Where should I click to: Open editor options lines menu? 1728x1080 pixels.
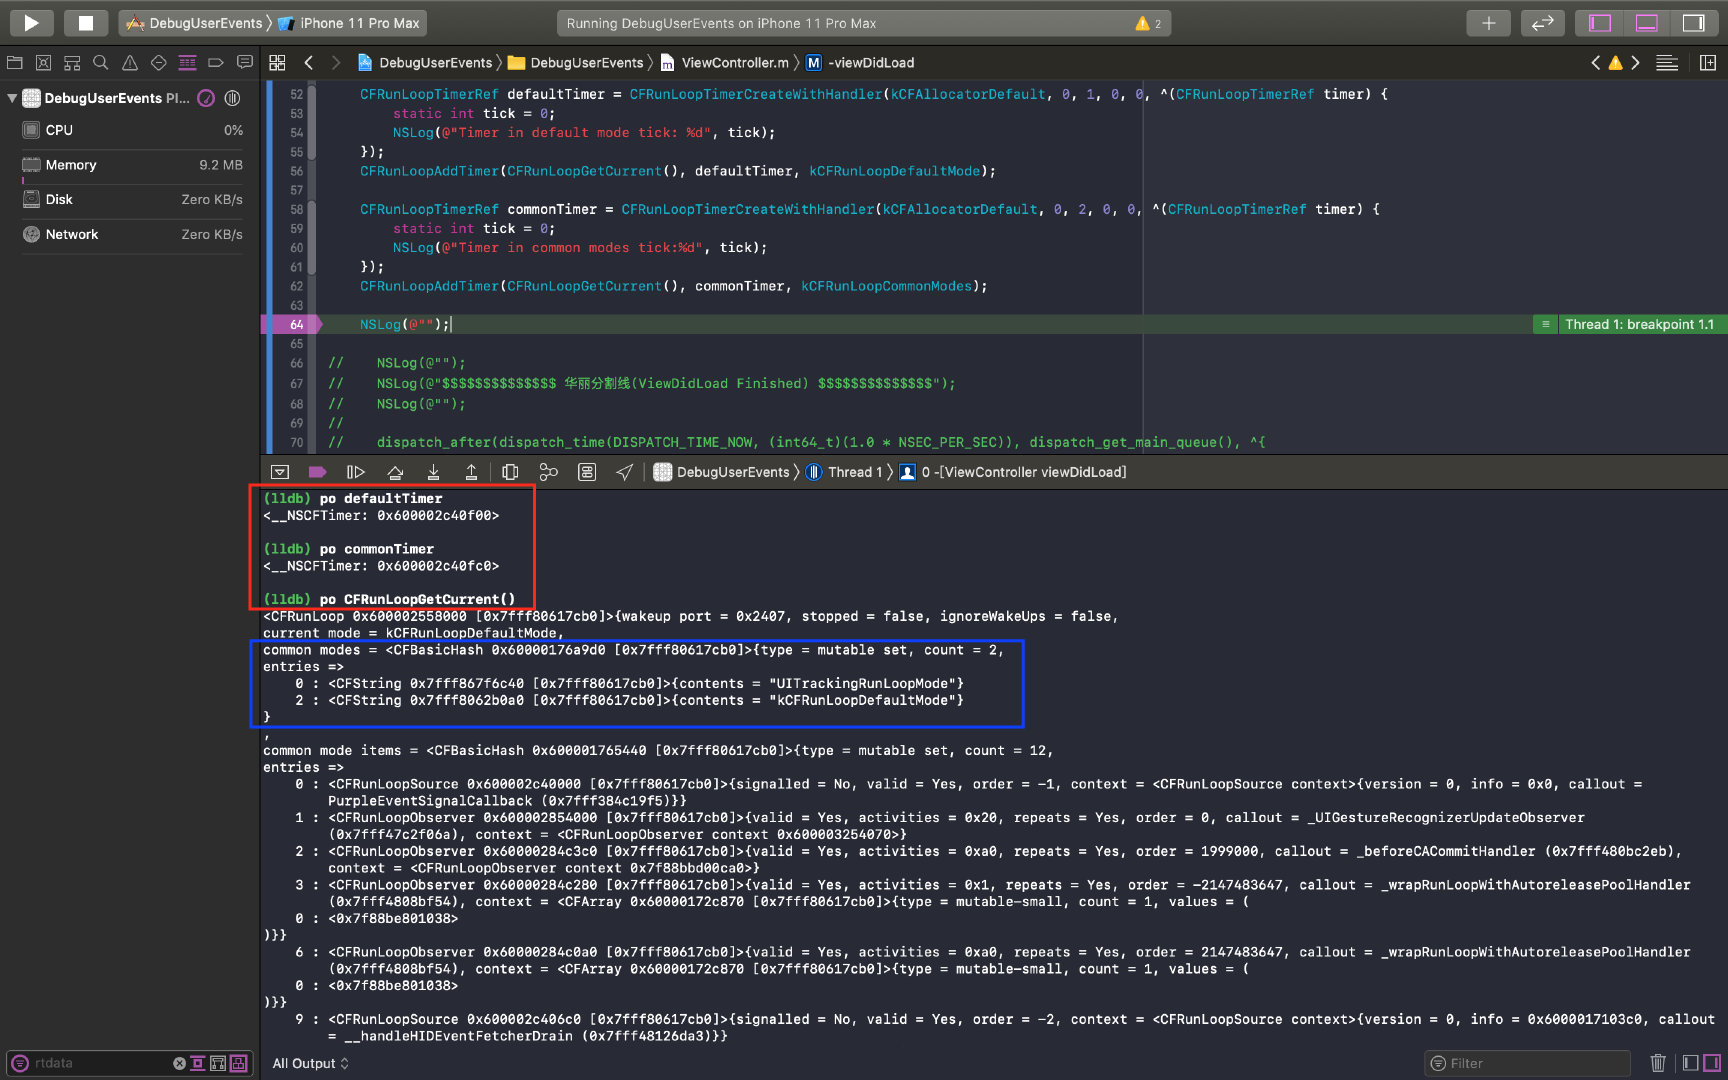1667,62
